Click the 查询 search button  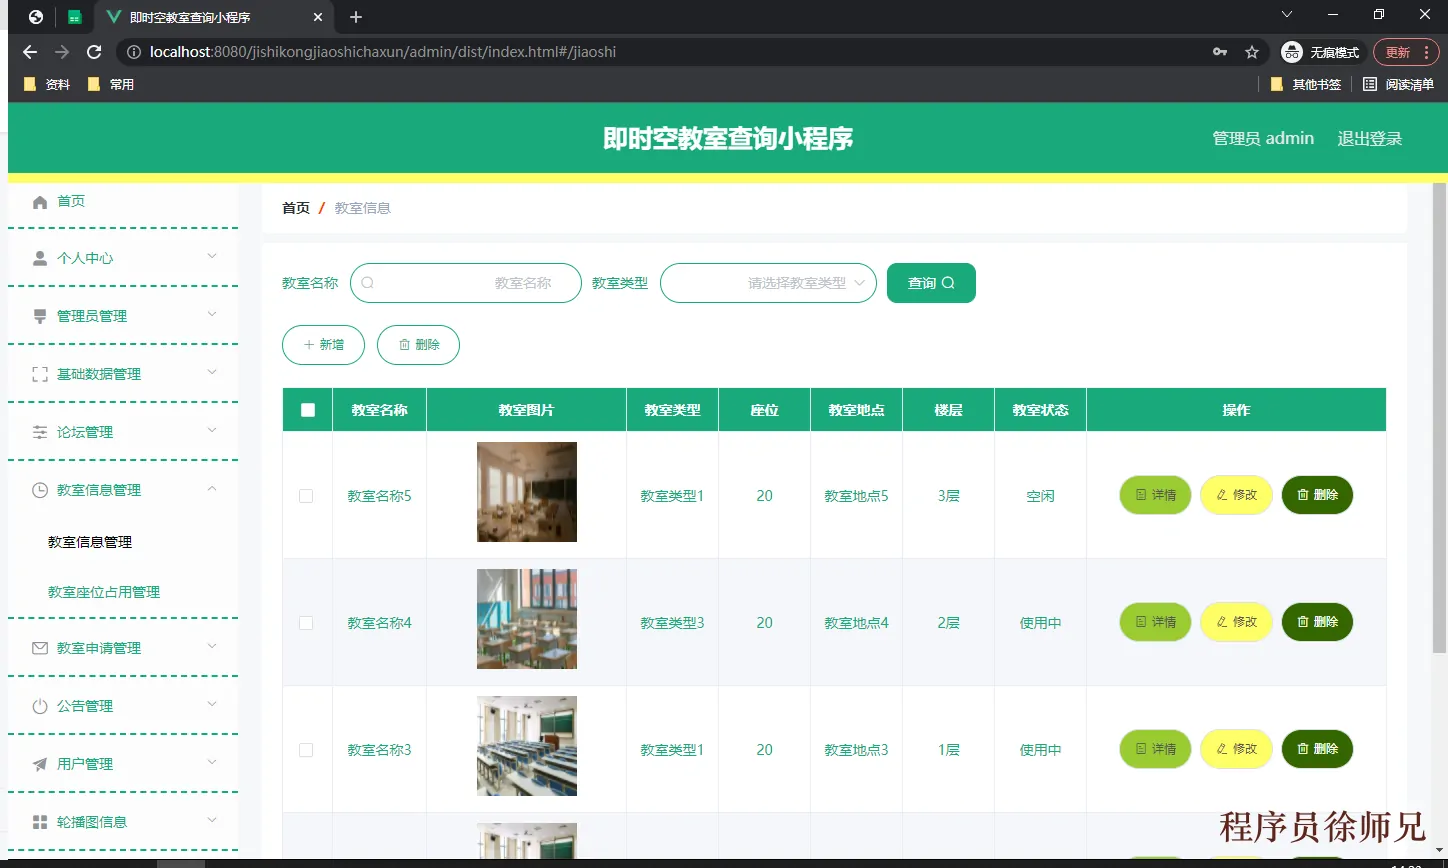(x=931, y=283)
